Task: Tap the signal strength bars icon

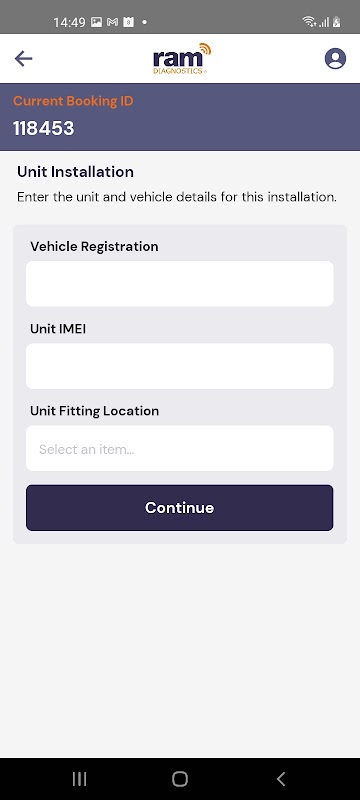Action: click(324, 22)
